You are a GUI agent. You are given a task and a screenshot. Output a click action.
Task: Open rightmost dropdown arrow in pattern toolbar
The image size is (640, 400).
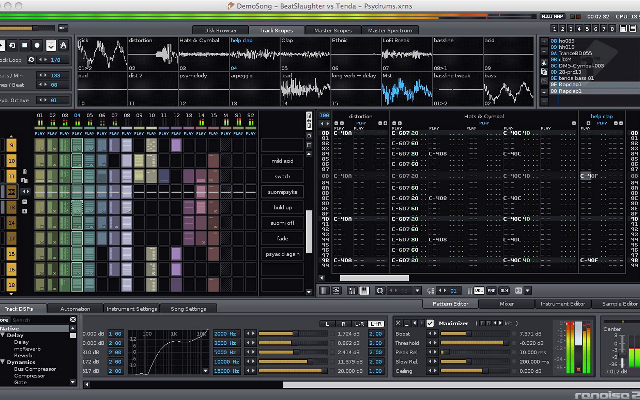coord(528,291)
